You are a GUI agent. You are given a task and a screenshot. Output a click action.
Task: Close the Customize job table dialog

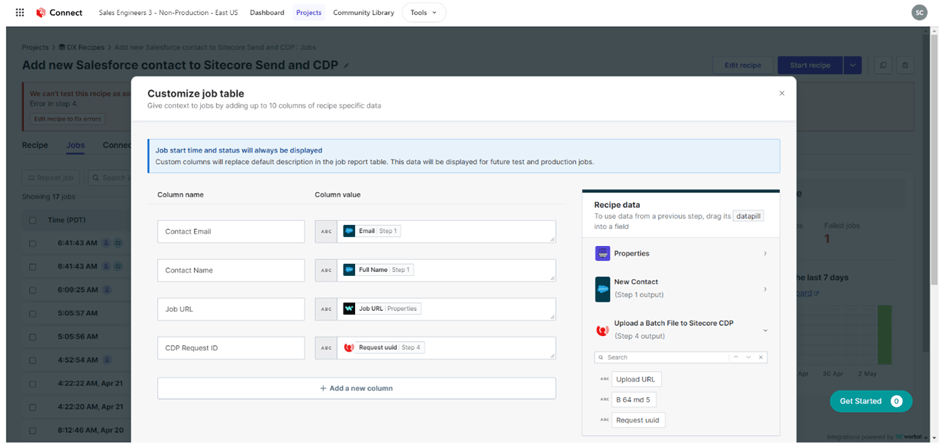pos(781,93)
